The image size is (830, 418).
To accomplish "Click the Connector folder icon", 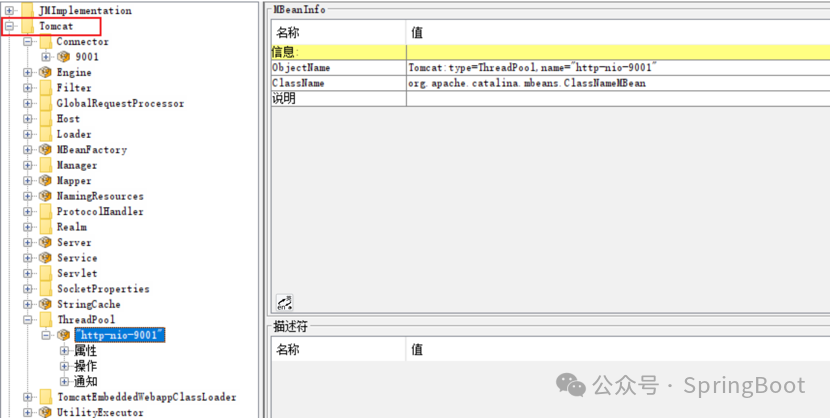I will [x=46, y=41].
